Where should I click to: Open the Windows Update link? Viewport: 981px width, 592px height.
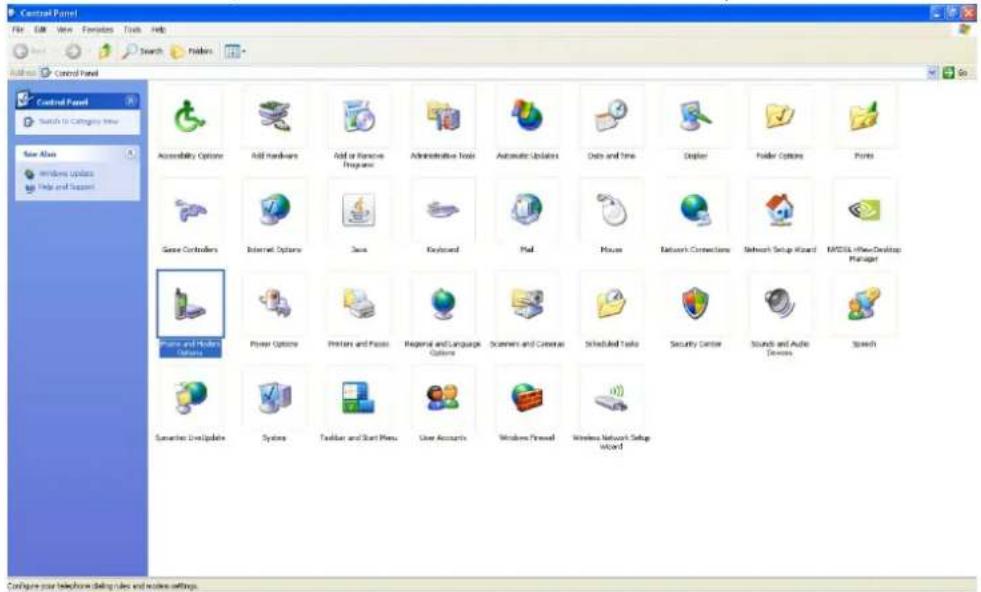66,173
